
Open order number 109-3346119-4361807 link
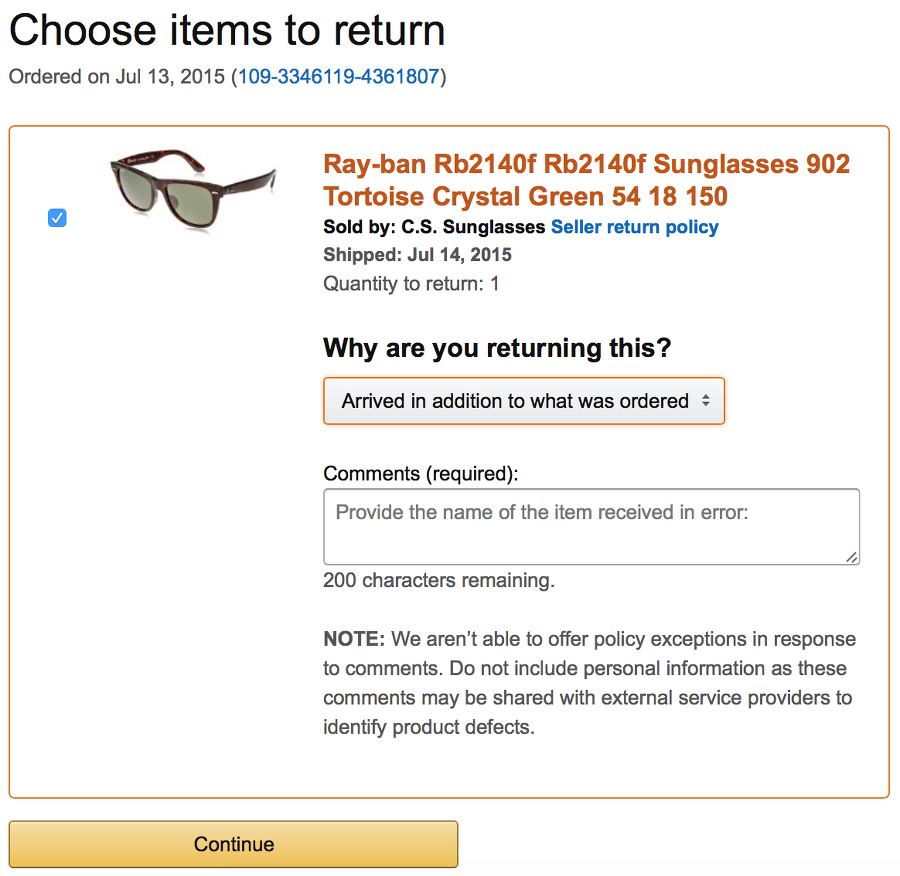pos(340,77)
